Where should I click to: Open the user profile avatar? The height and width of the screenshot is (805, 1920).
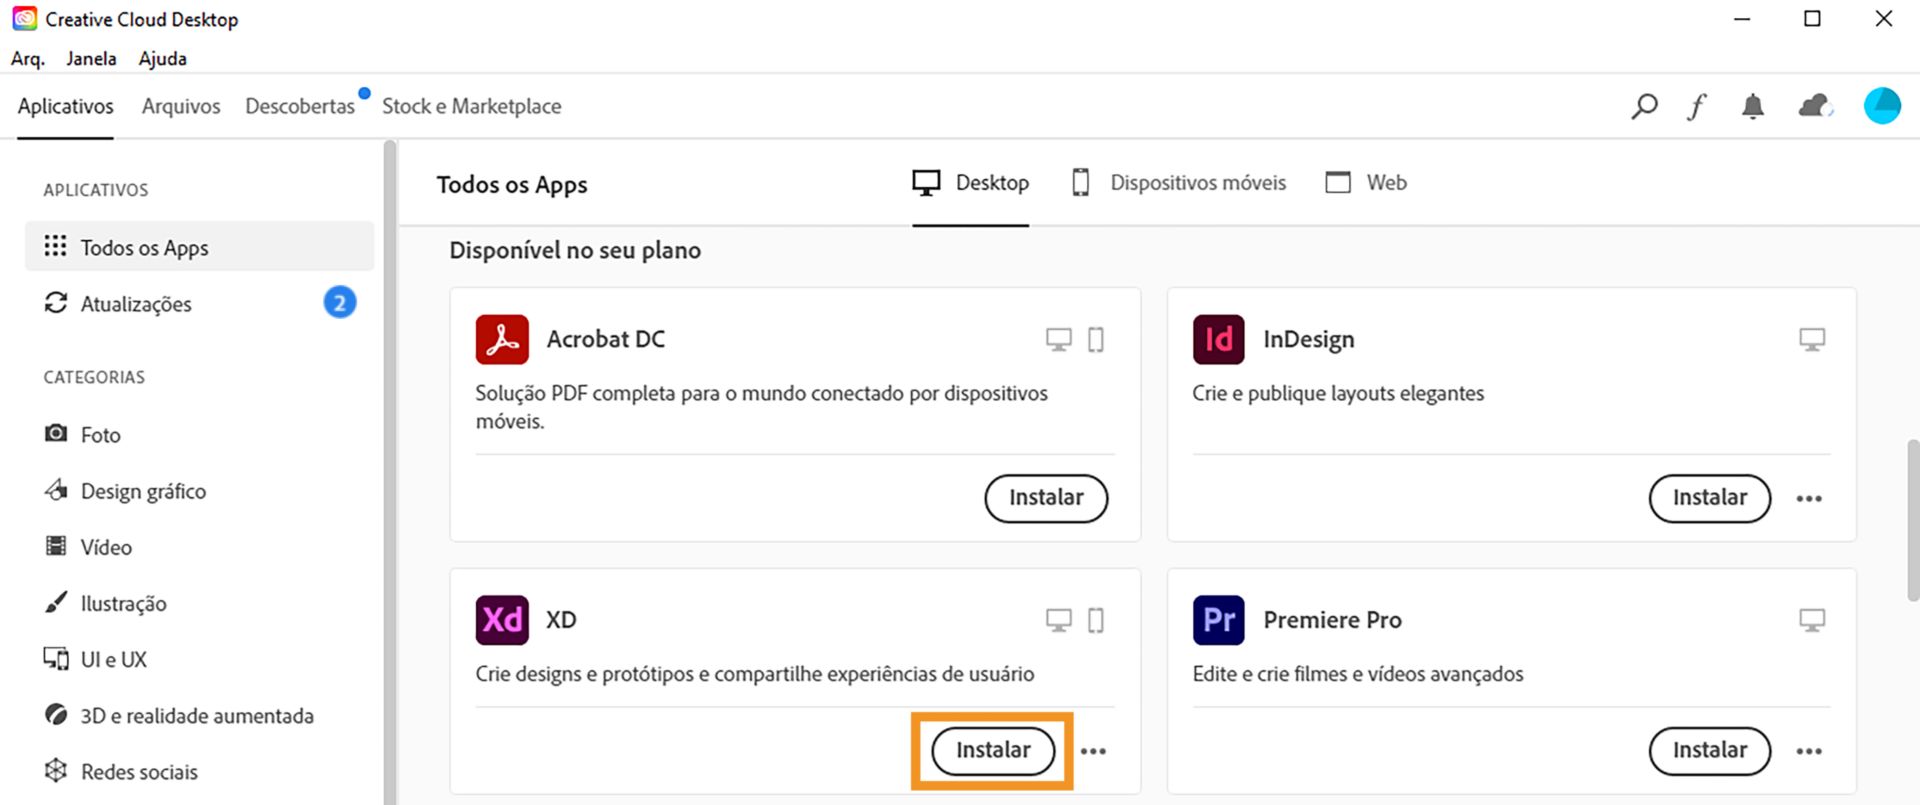(1881, 106)
